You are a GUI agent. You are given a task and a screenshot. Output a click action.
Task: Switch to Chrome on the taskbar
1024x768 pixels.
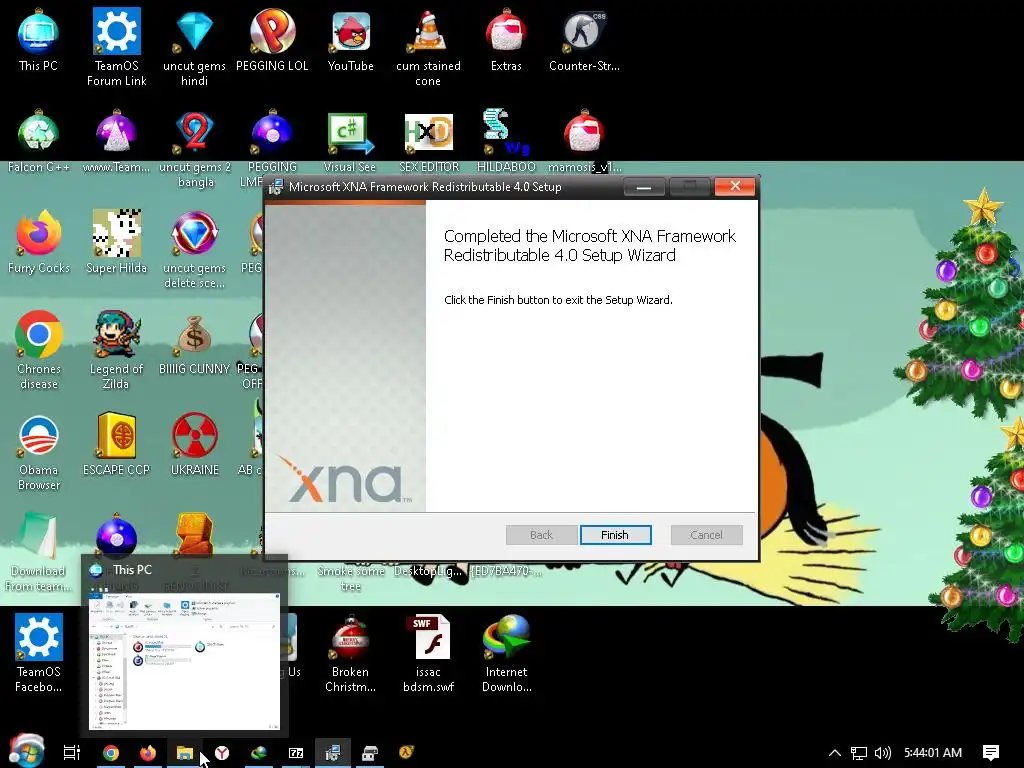[111, 753]
